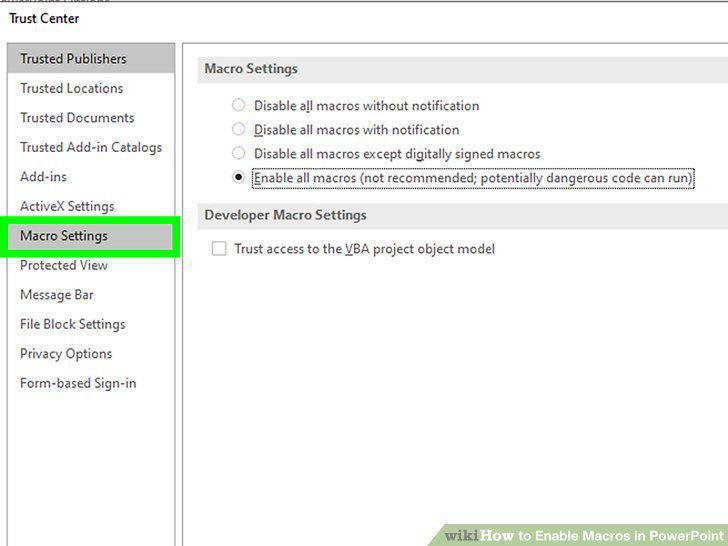
Task: Open Protected View settings
Action: click(x=91, y=265)
